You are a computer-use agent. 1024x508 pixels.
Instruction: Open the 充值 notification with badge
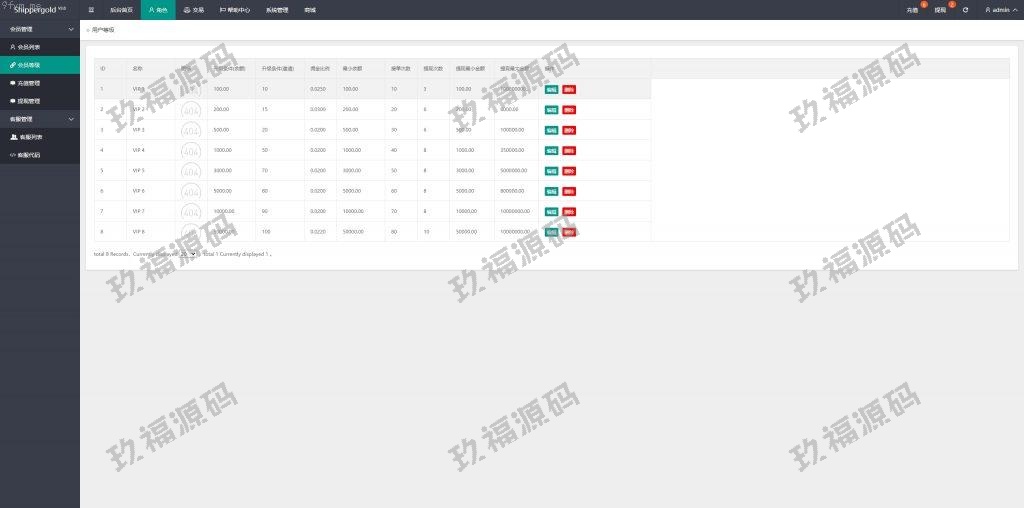912,9
